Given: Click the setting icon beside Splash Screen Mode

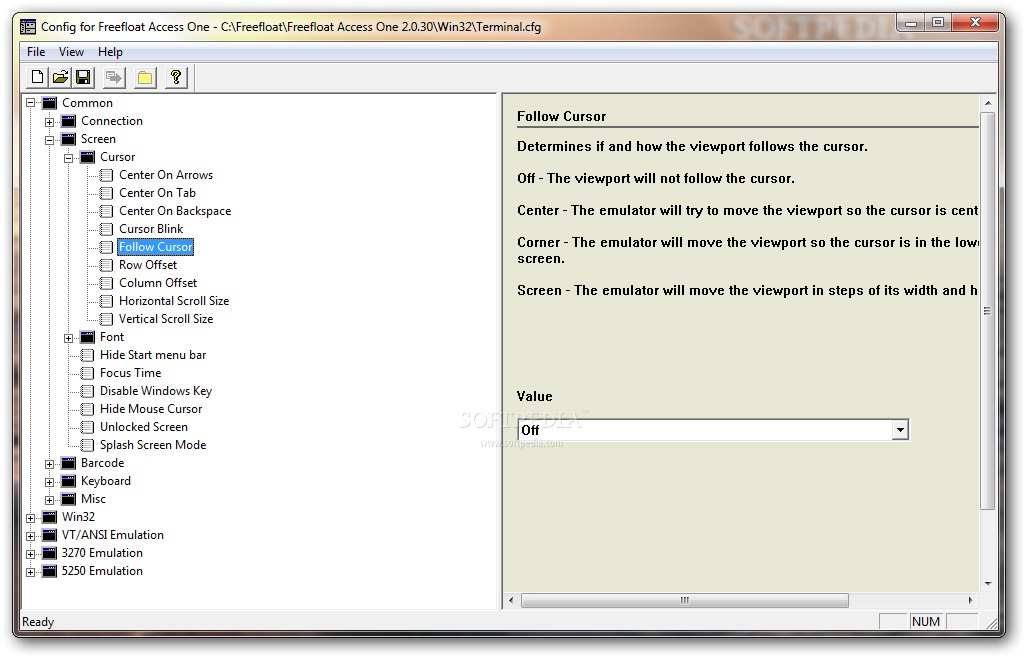Looking at the screenshot, I should tap(88, 445).
